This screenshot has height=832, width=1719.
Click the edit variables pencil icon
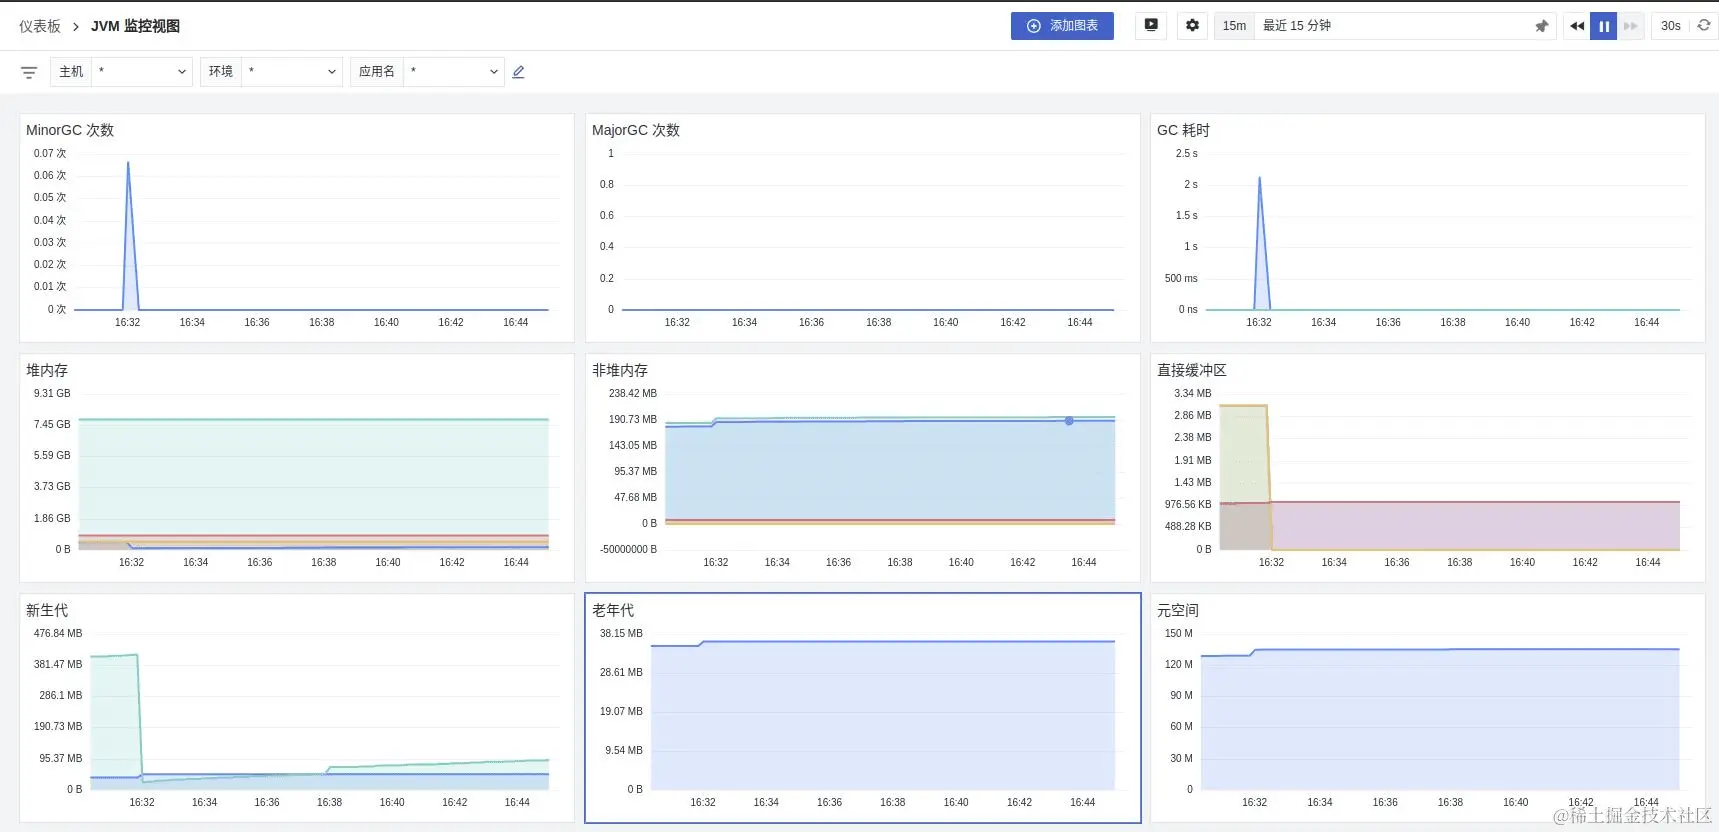tap(518, 72)
